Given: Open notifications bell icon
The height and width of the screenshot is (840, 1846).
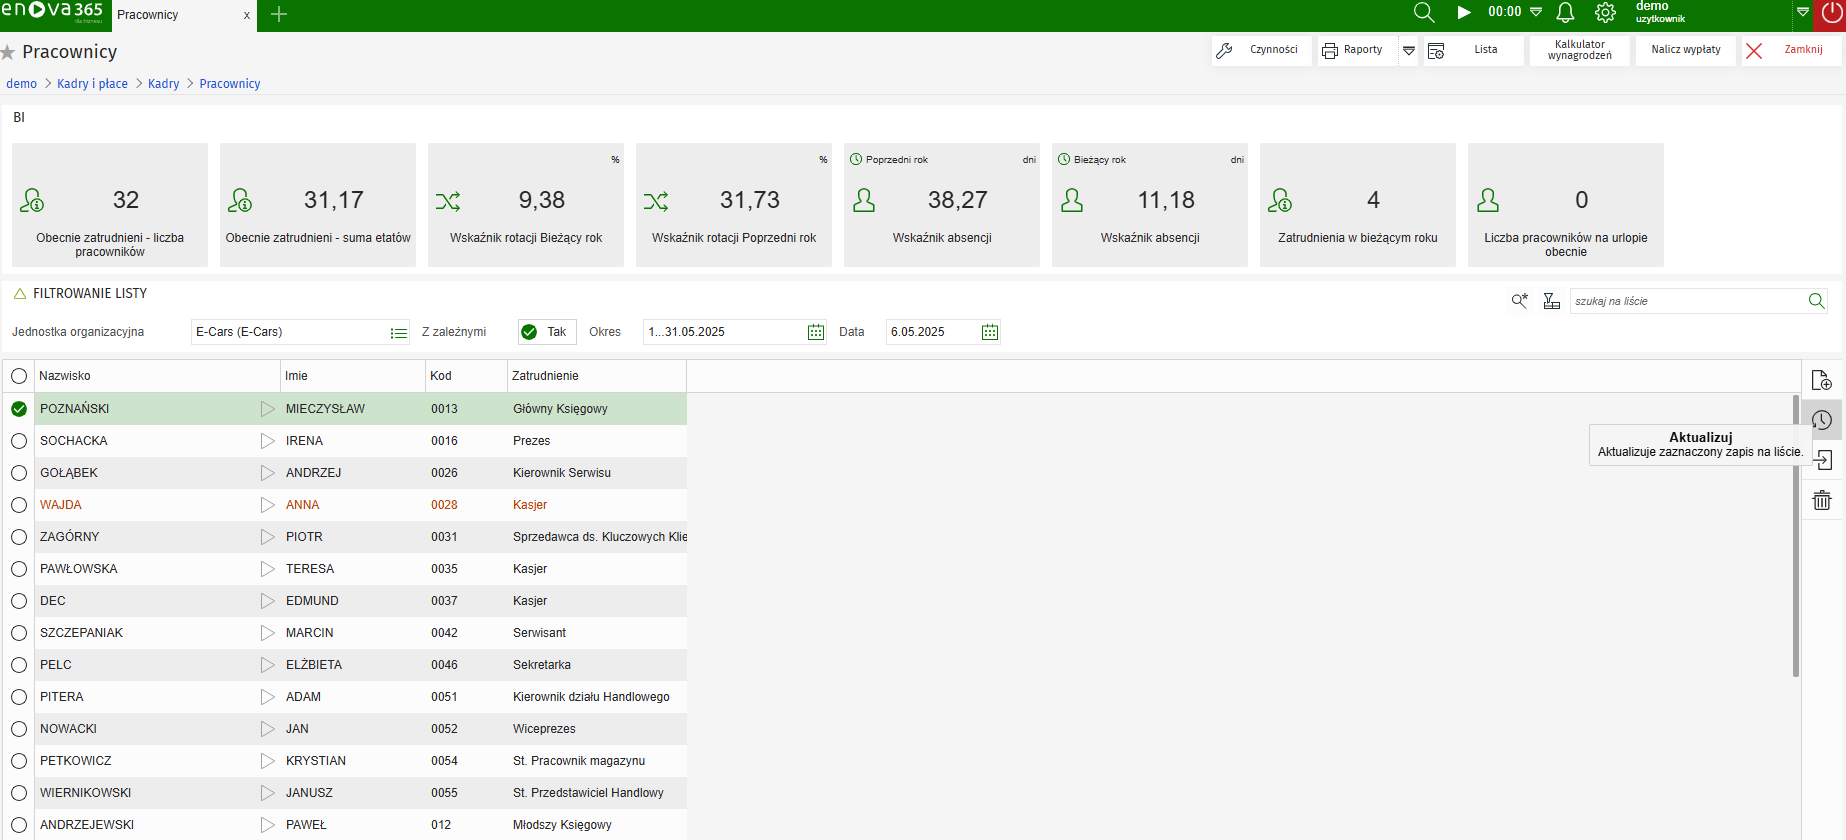Looking at the screenshot, I should coord(1566,13).
